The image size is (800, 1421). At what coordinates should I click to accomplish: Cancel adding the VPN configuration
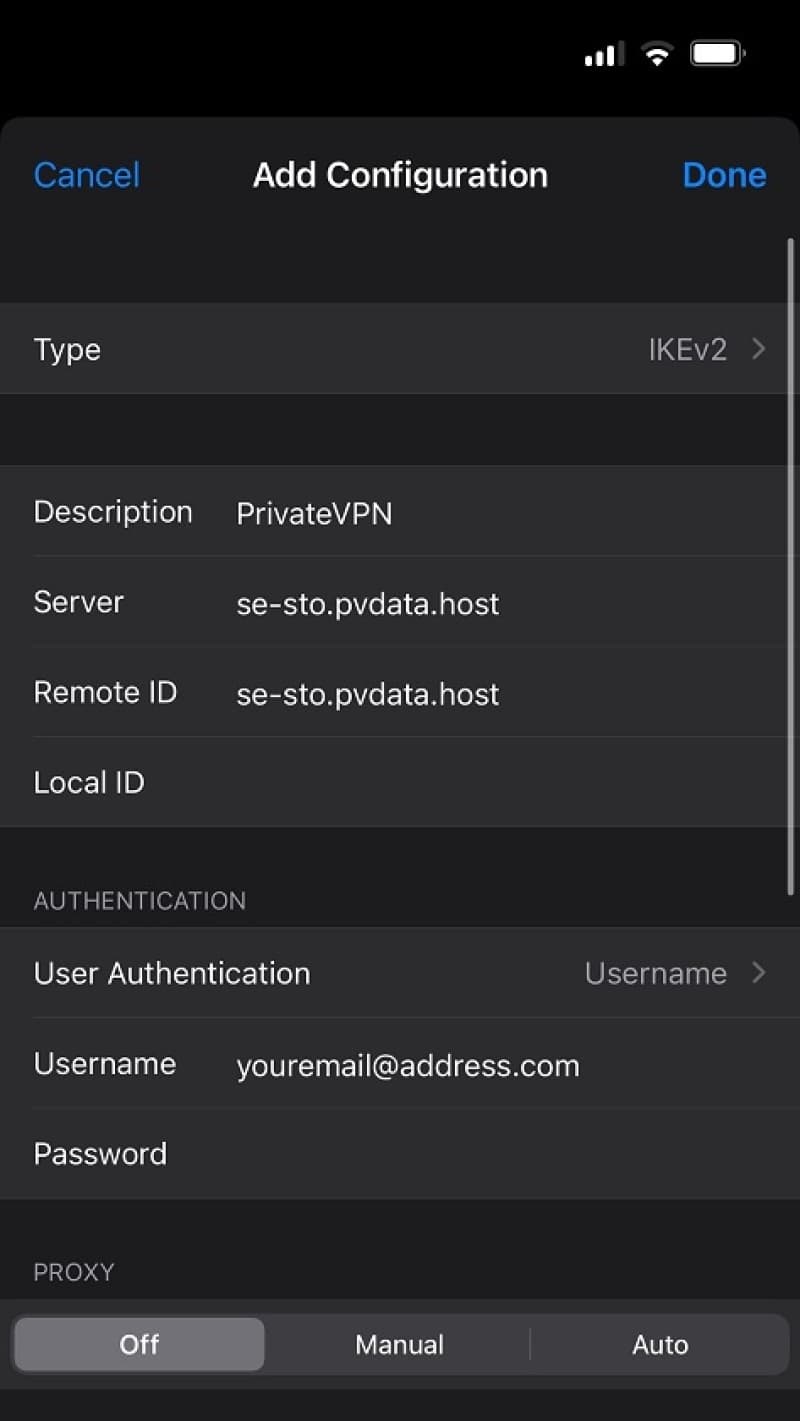tap(87, 175)
